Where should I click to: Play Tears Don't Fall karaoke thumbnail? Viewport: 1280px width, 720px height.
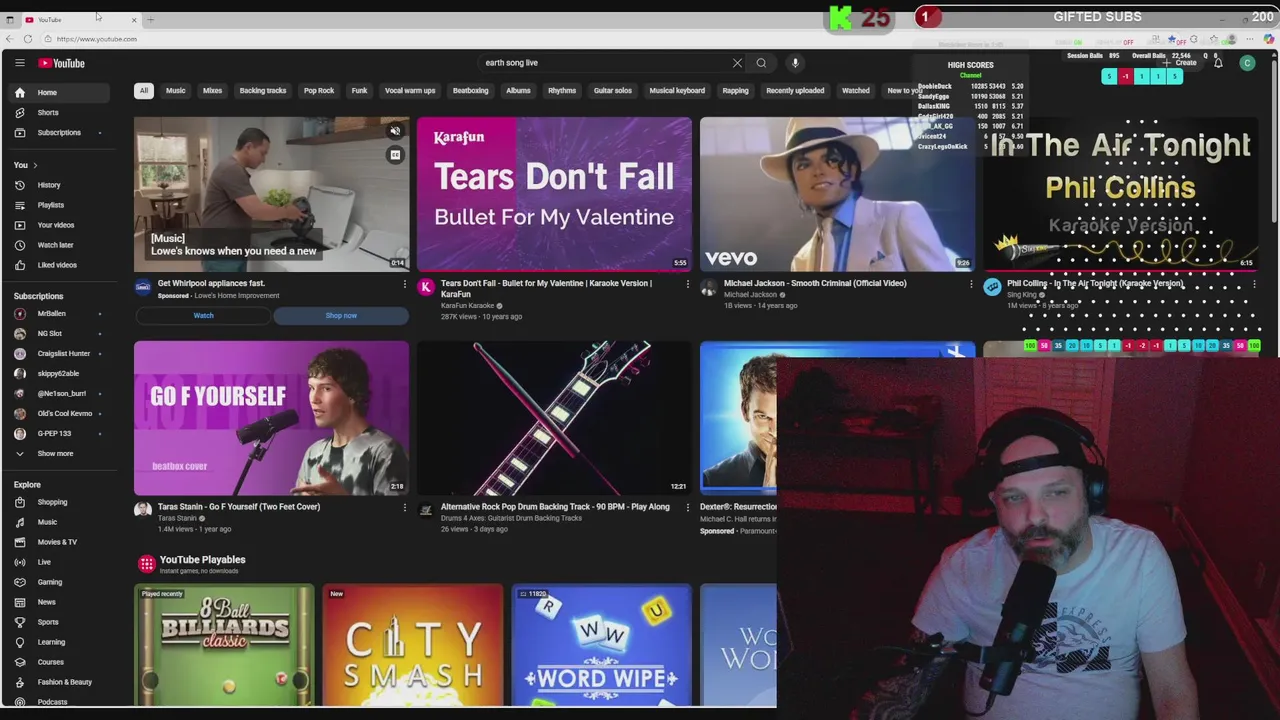pos(554,194)
